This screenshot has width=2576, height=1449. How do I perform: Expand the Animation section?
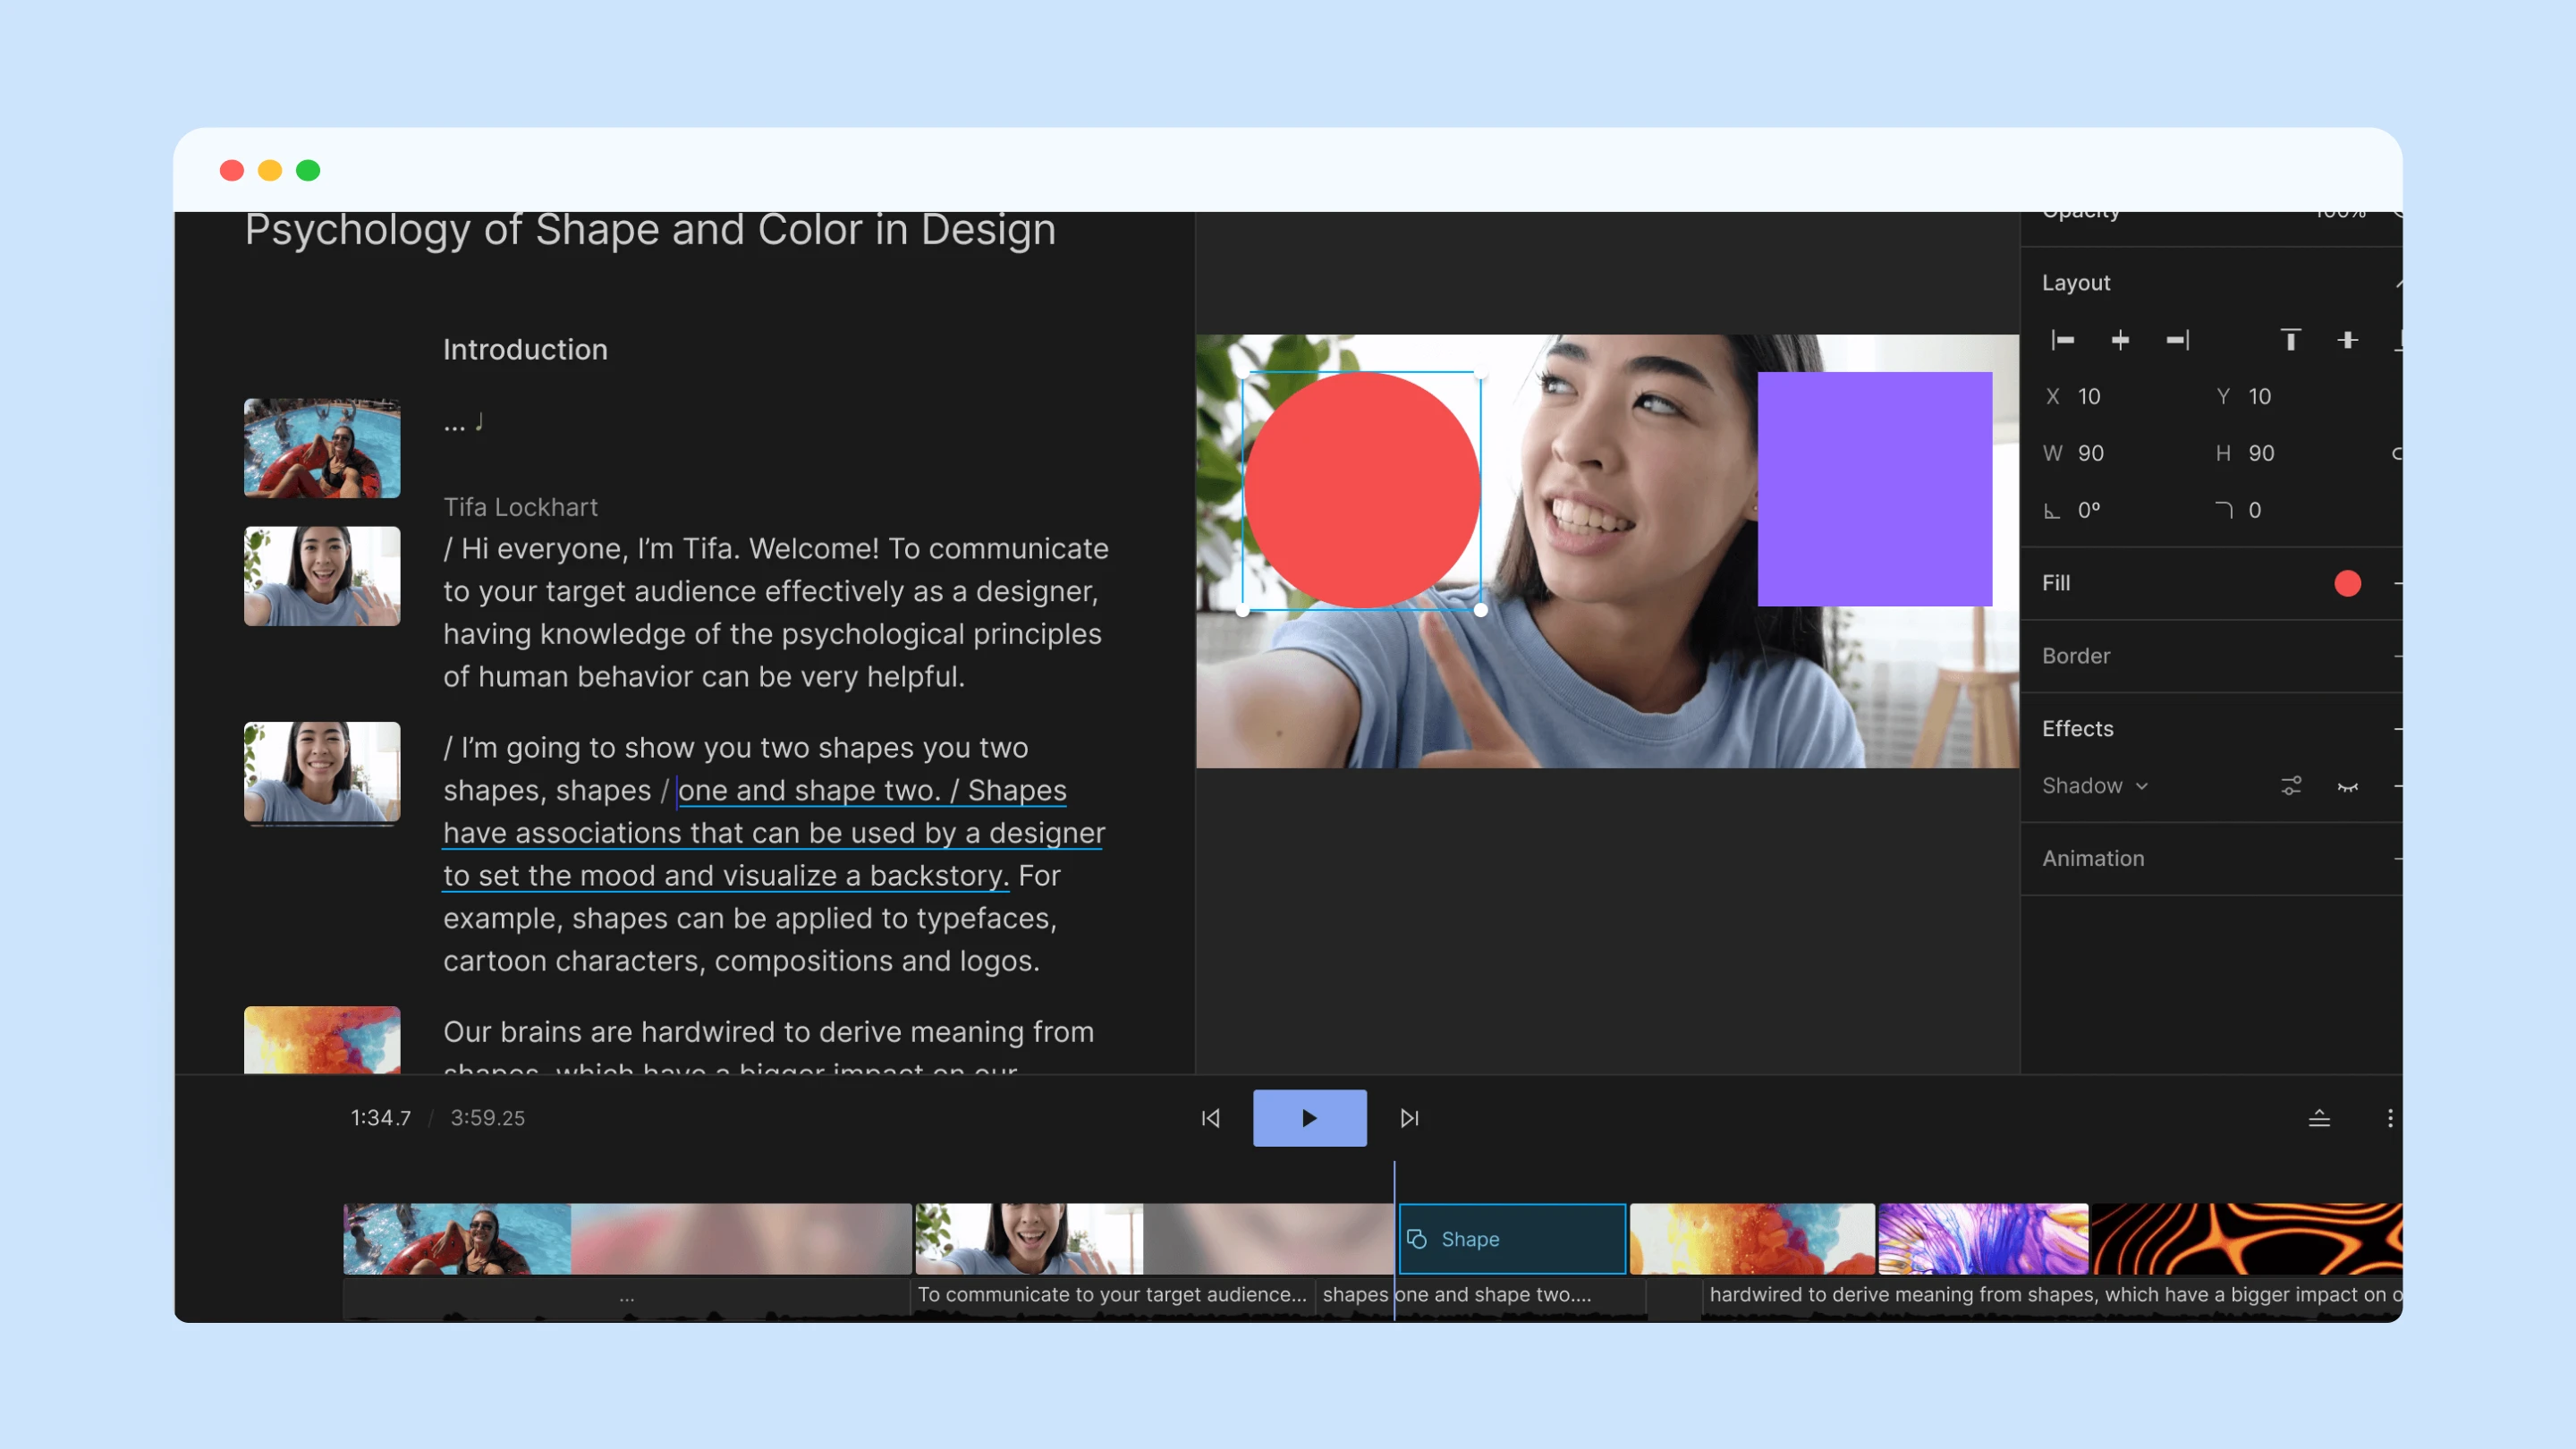point(2093,859)
